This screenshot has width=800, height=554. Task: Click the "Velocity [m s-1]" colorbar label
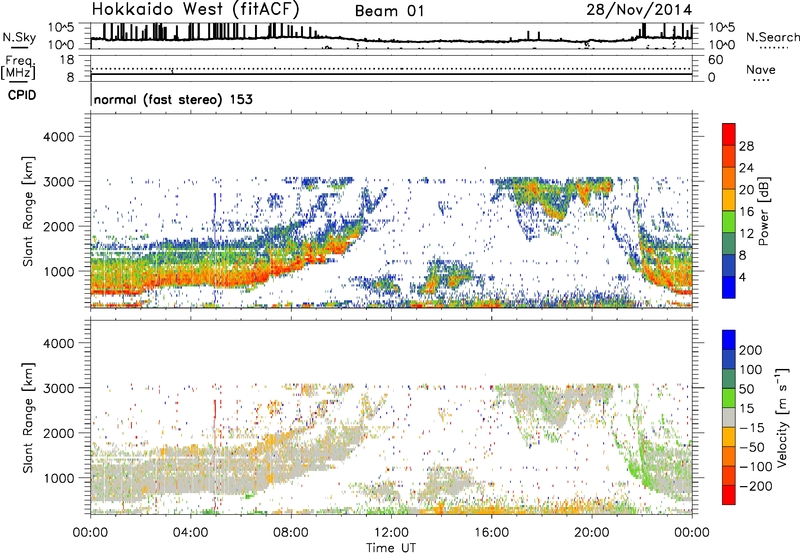pyautogui.click(x=782, y=417)
